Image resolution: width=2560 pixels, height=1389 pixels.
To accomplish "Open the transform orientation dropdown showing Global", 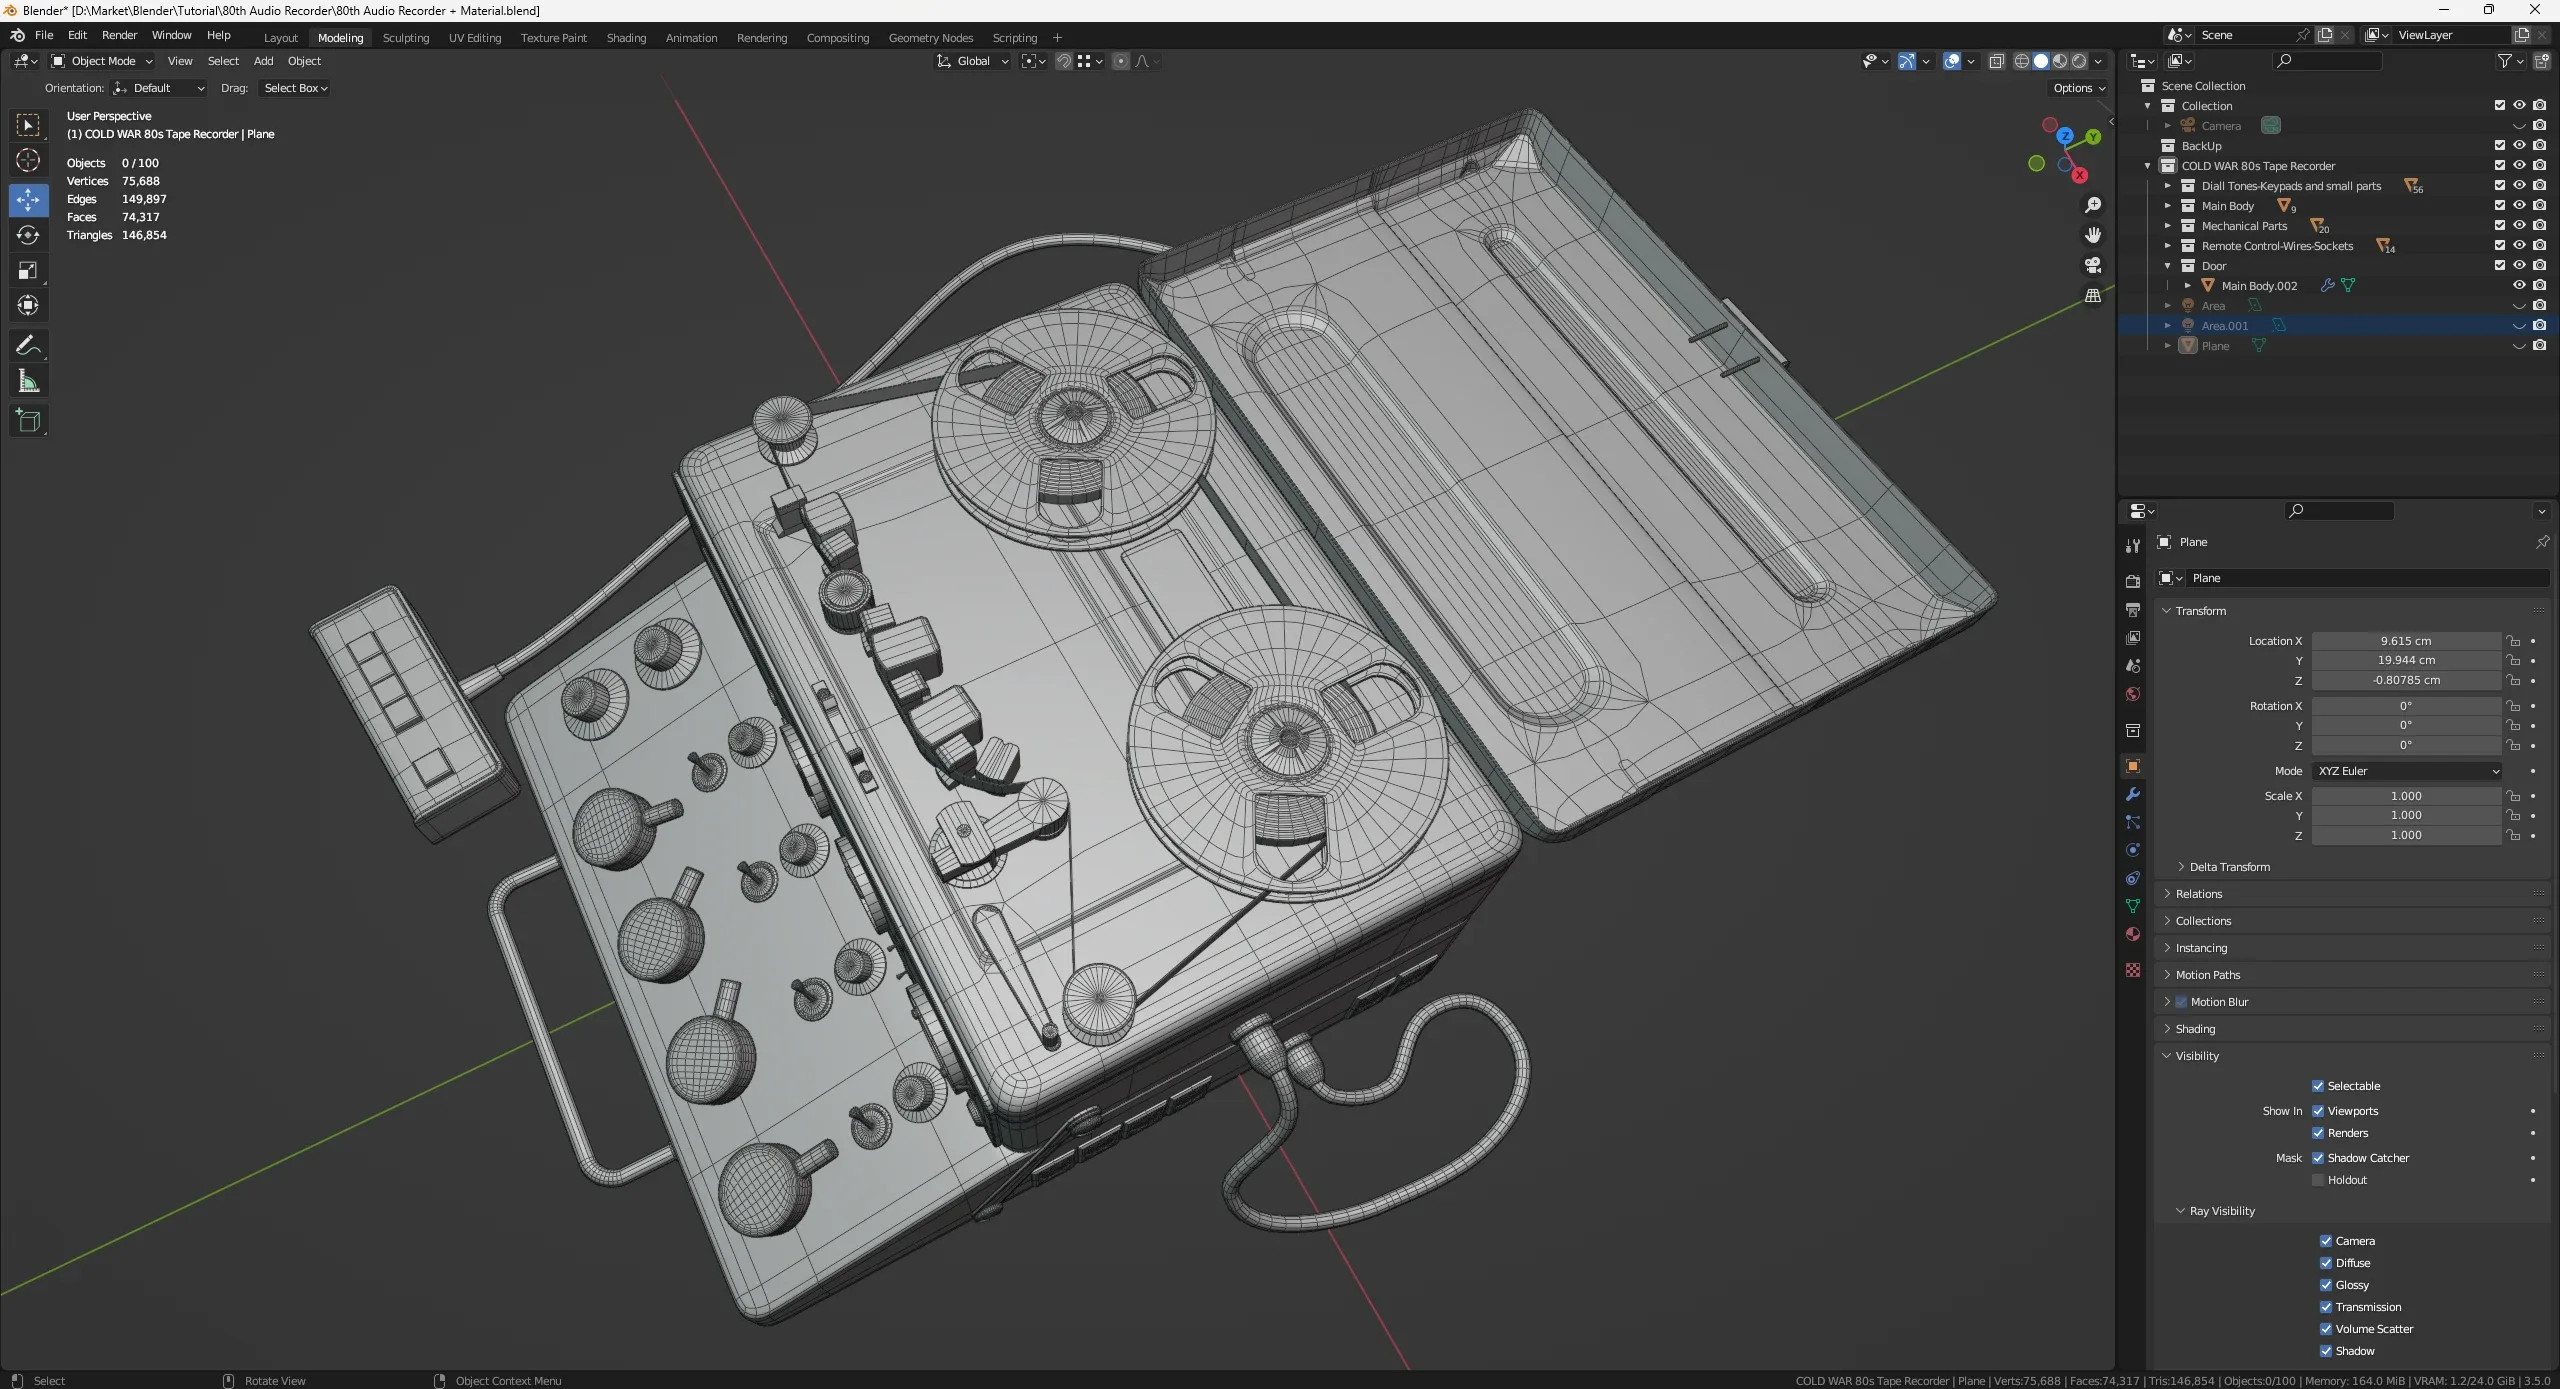I will (972, 61).
